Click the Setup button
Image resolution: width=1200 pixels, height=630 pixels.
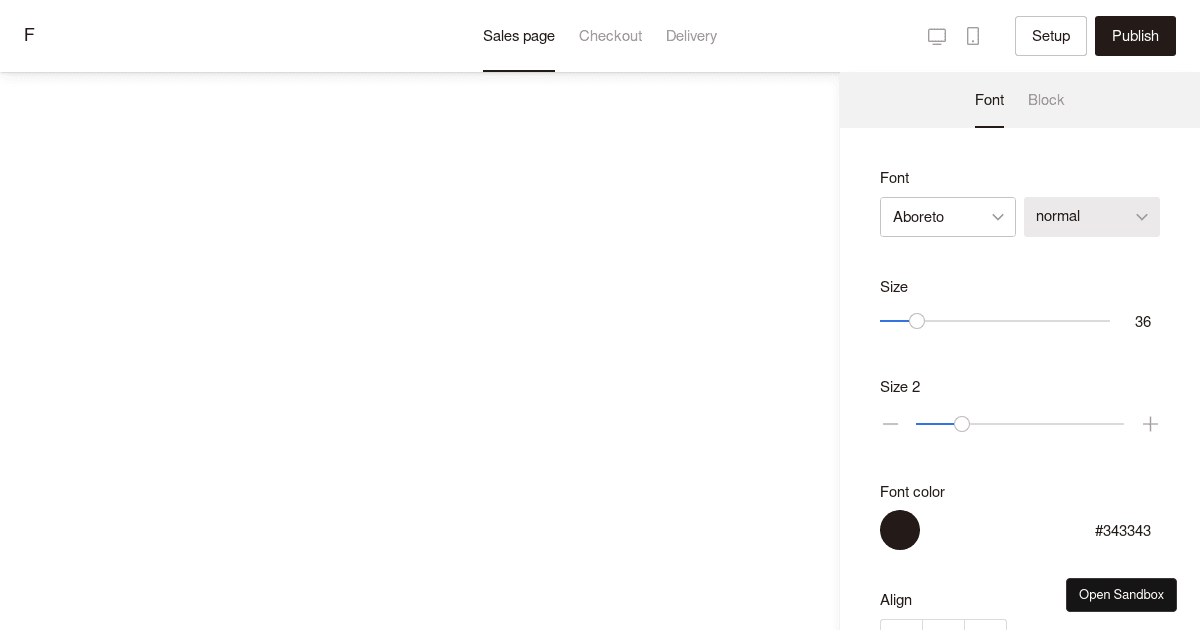[1051, 36]
